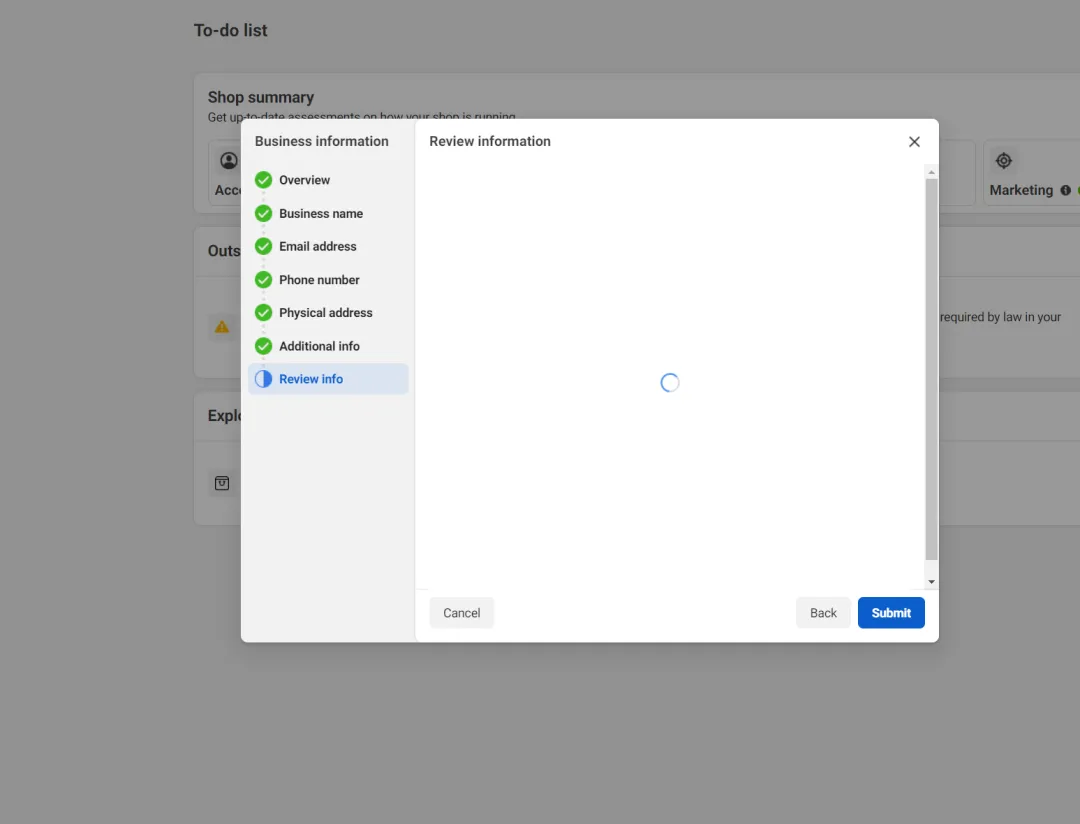Click the Back button
Viewport: 1080px width, 824px height.
pos(823,612)
